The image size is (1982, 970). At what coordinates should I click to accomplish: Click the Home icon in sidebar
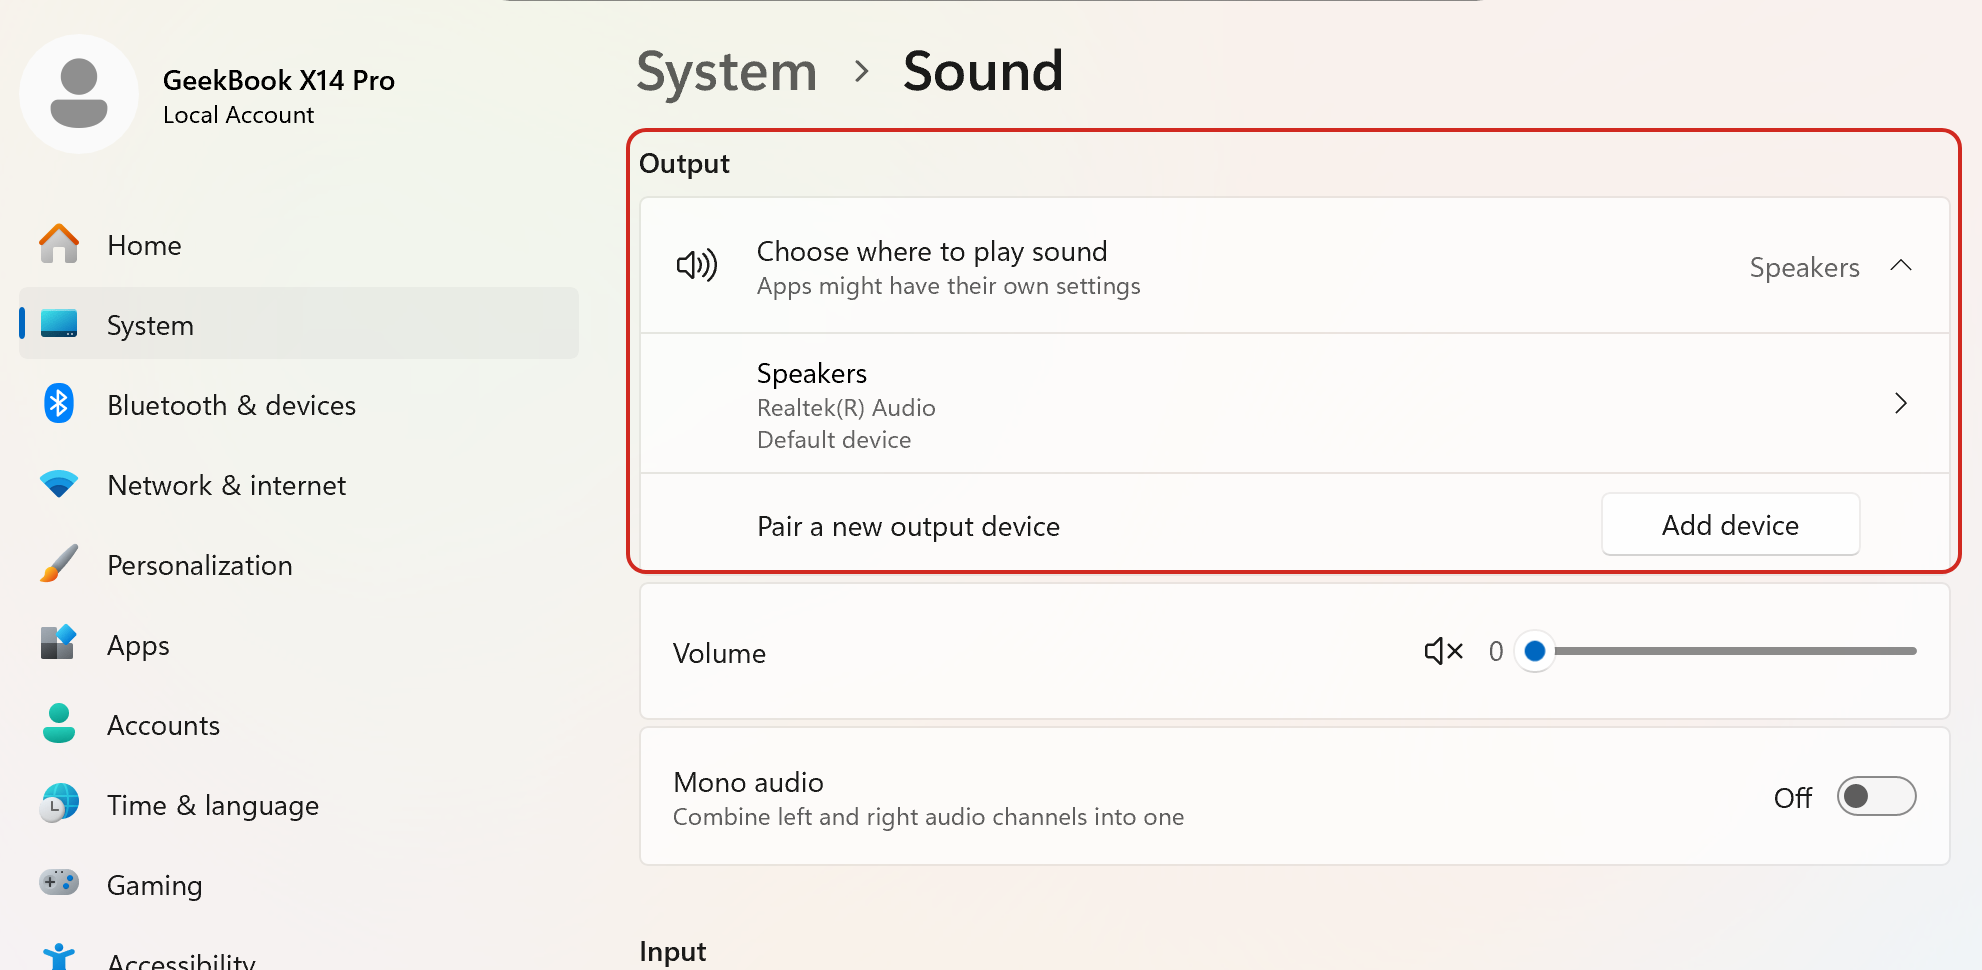[x=59, y=244]
